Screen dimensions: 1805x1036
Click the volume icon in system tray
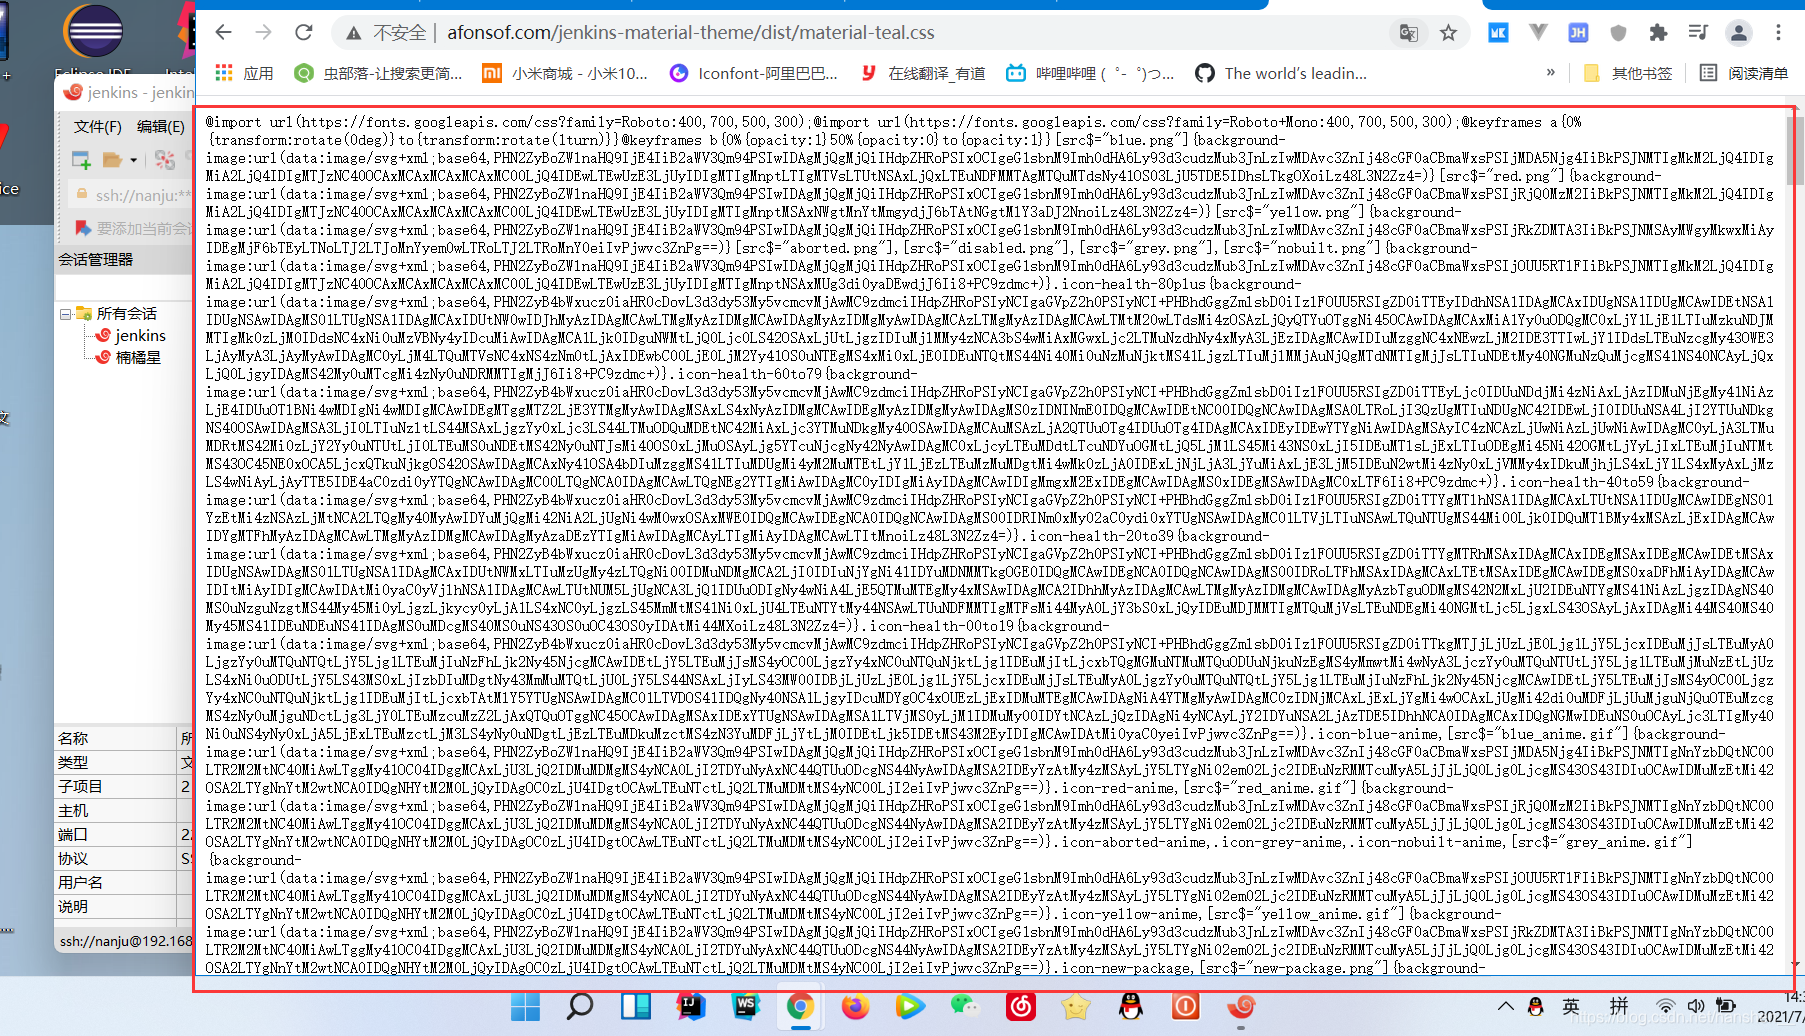[x=1695, y=1007]
